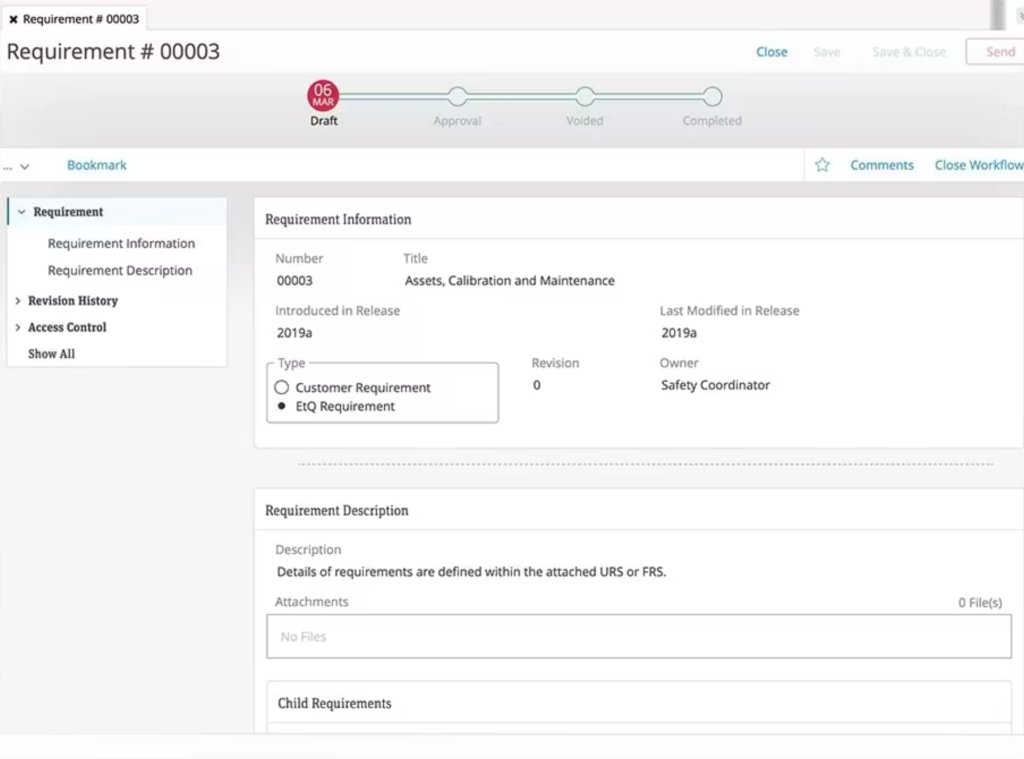Collapse the Requirement tree section
This screenshot has height=759, width=1024.
click(x=22, y=211)
